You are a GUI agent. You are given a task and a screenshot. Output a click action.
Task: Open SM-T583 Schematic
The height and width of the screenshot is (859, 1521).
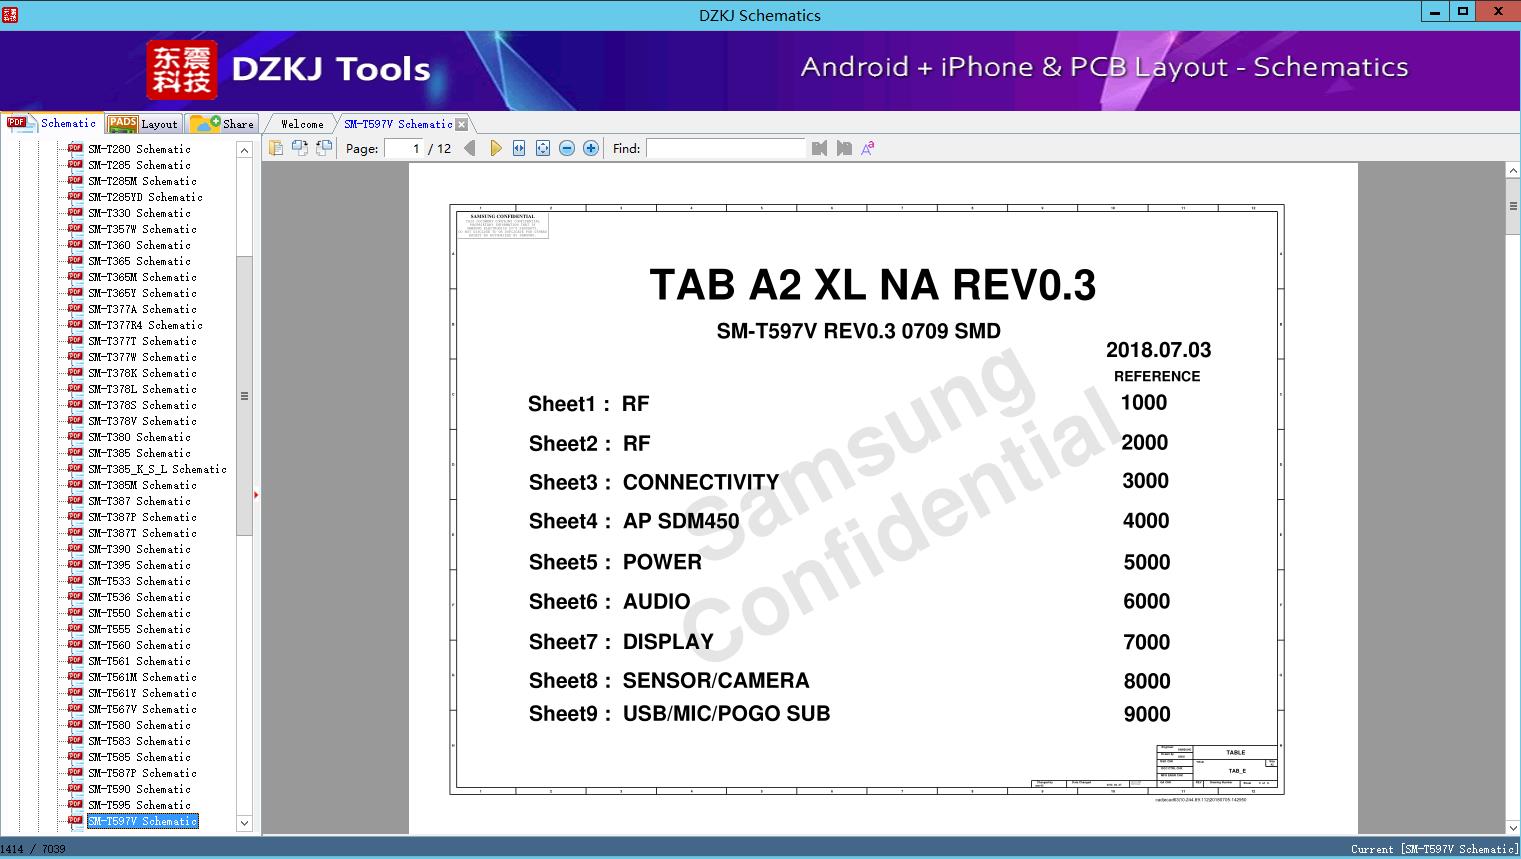(x=139, y=741)
